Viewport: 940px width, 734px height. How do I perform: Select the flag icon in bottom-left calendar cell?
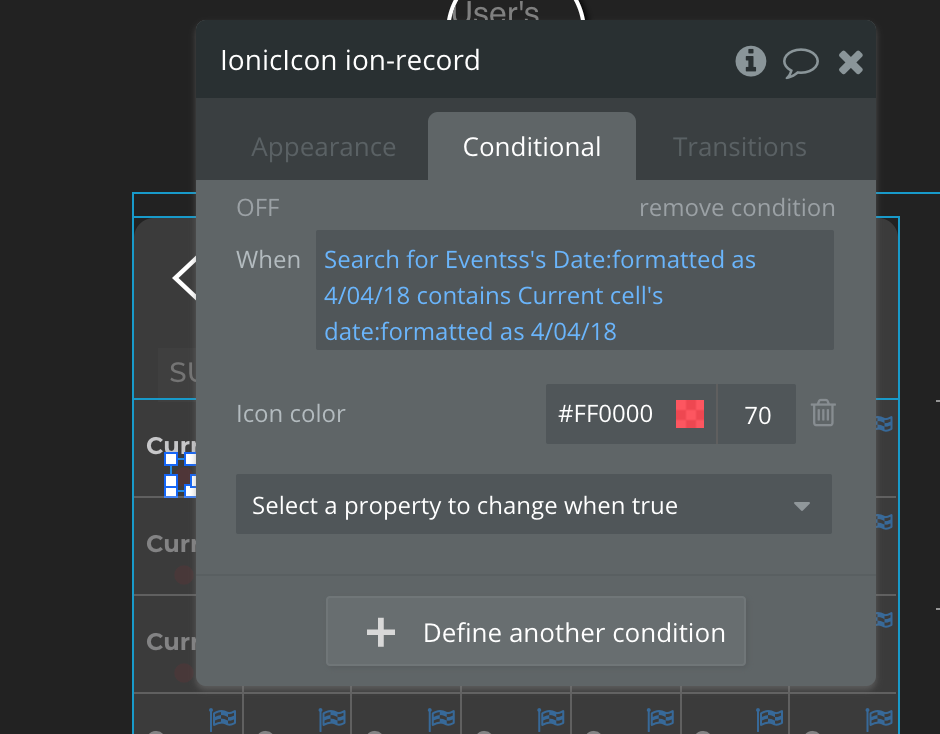[x=222, y=717]
